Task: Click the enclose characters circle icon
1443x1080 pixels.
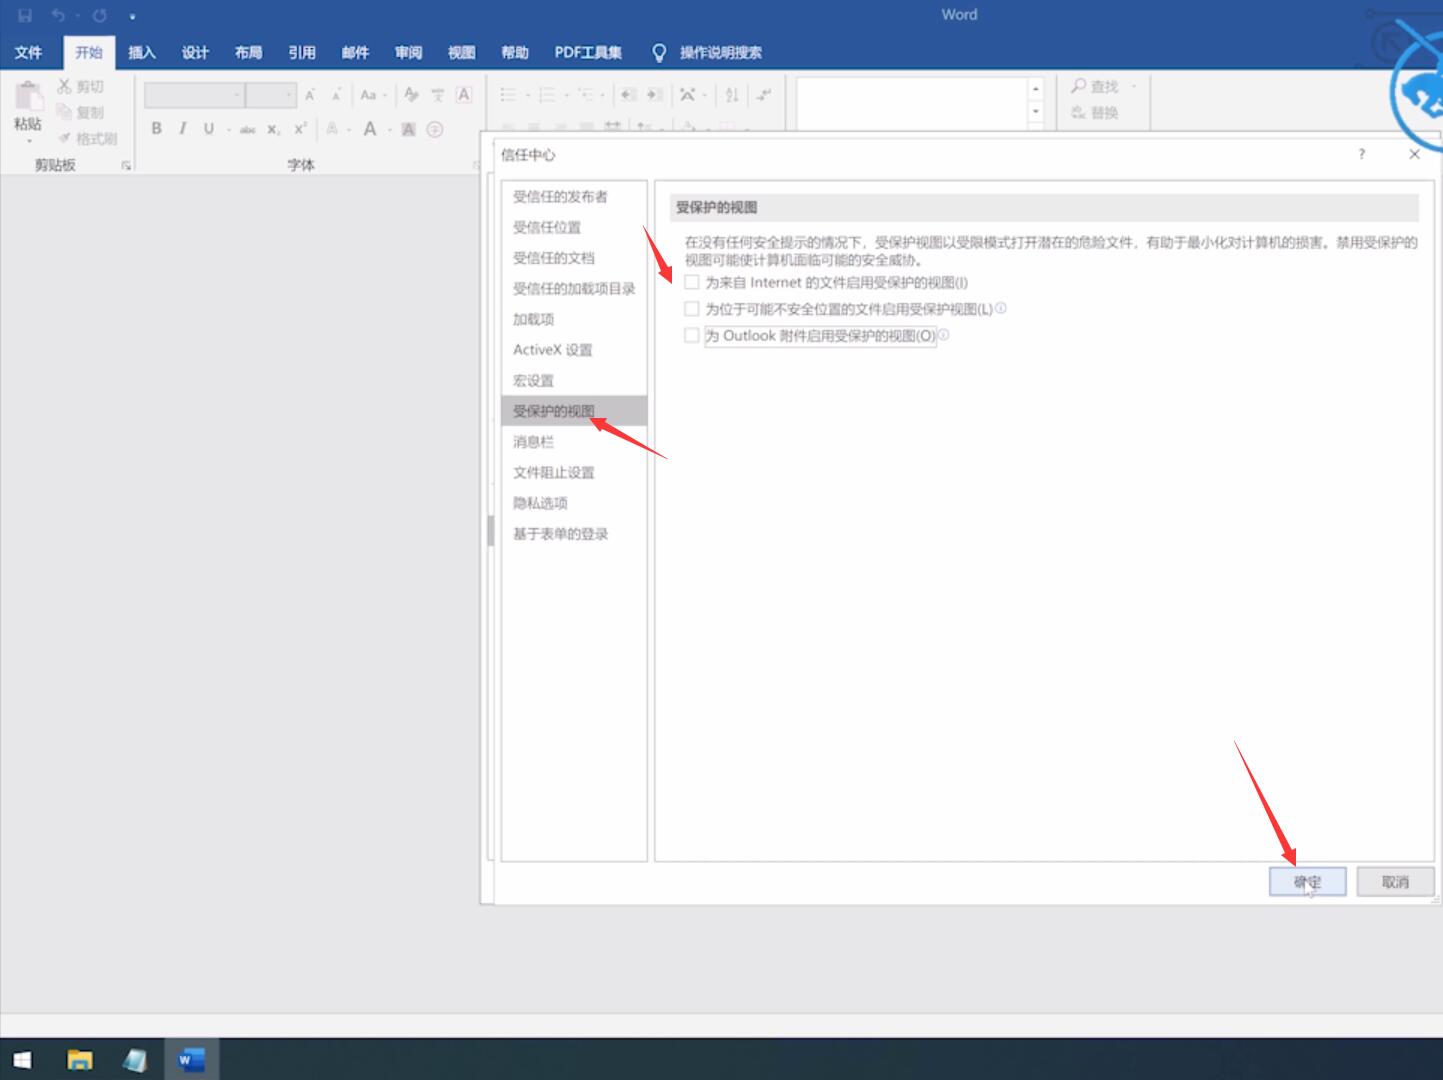Action: (435, 129)
